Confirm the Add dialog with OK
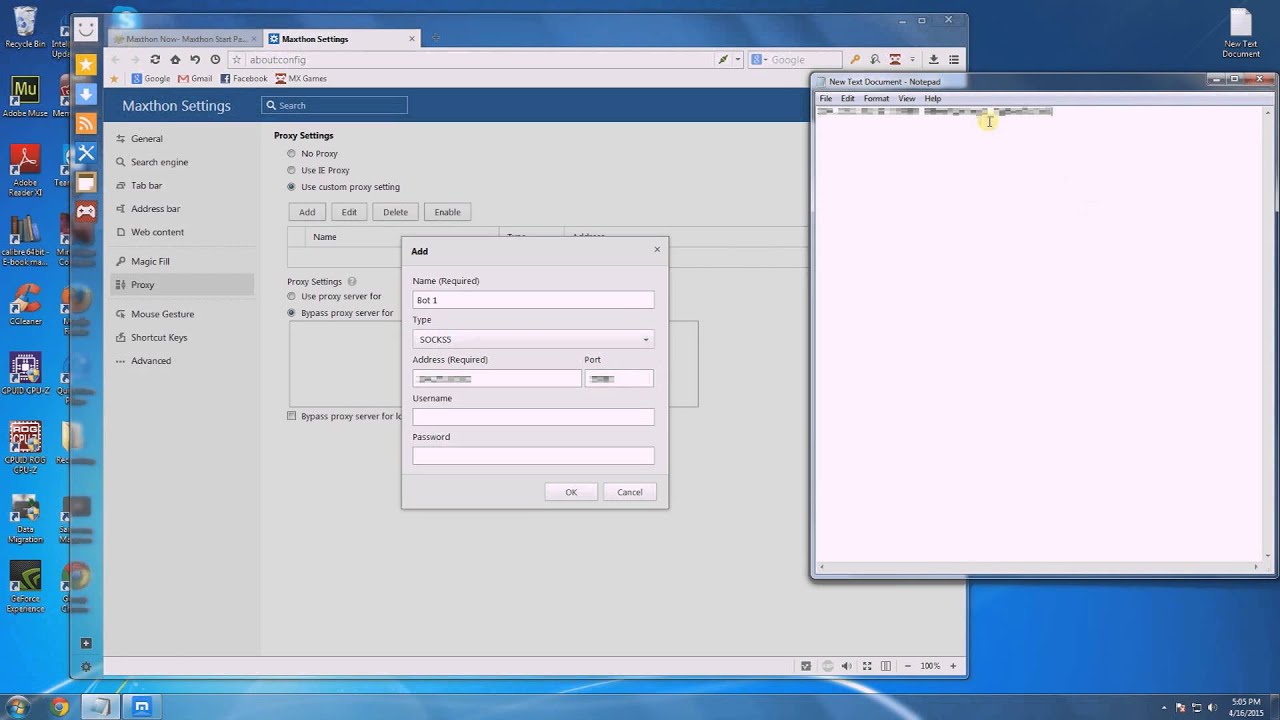Viewport: 1280px width, 720px height. [x=571, y=492]
